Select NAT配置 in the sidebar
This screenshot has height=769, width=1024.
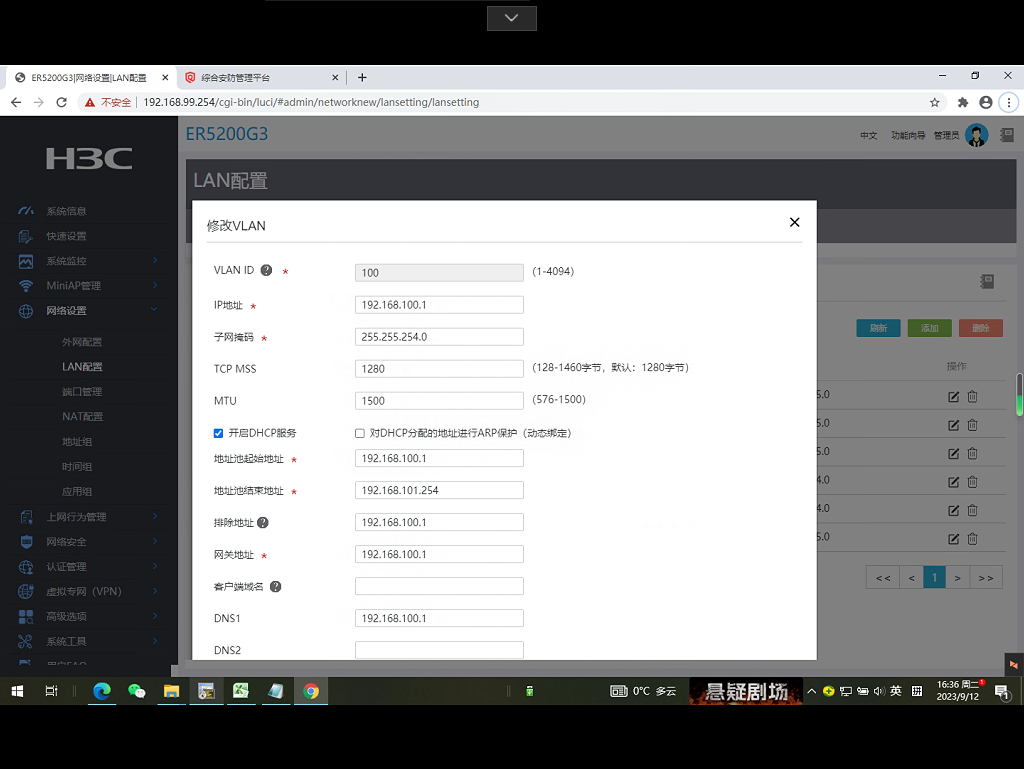coord(82,416)
